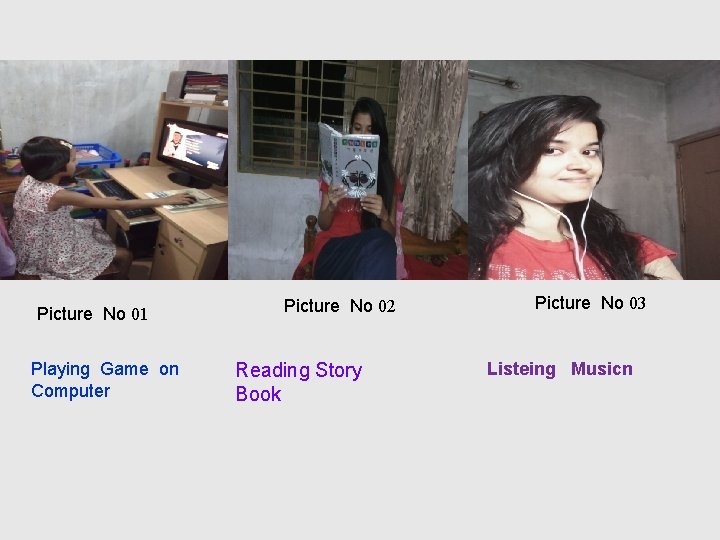Select the 'Listeing Musicn' text

tap(560, 369)
